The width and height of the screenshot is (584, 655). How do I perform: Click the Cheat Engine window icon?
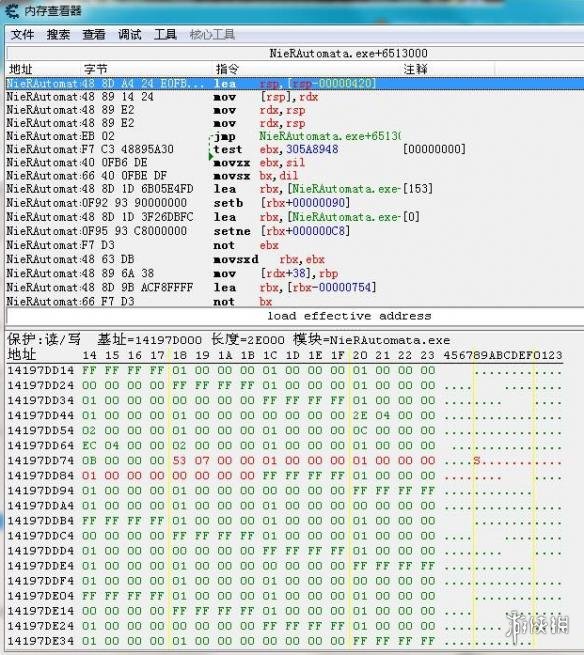[x=11, y=10]
